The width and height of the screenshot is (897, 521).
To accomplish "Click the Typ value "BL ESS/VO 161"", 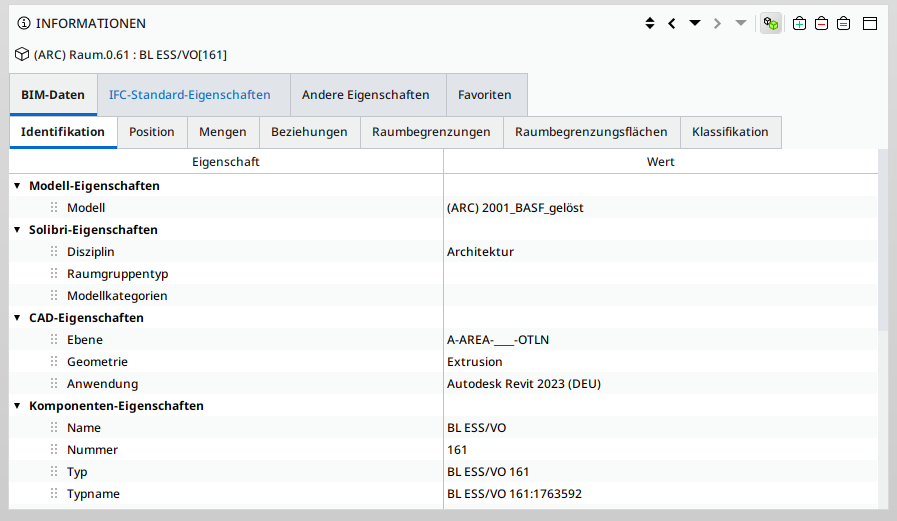I will click(x=488, y=472).
